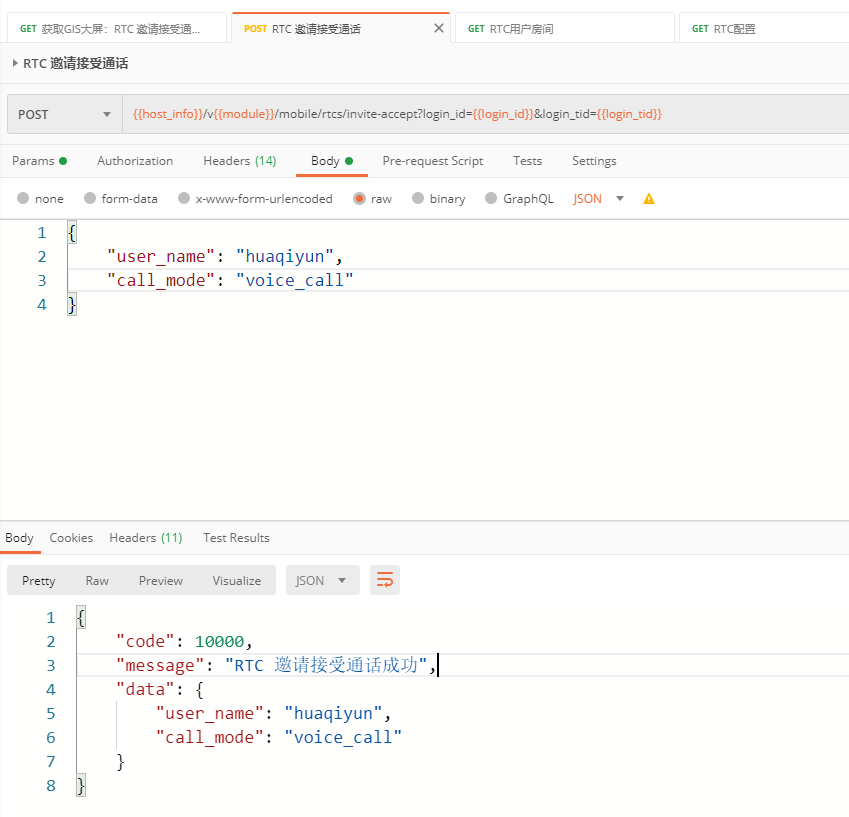The width and height of the screenshot is (849, 817).
Task: Select GraphQL body type option
Action: coord(491,199)
